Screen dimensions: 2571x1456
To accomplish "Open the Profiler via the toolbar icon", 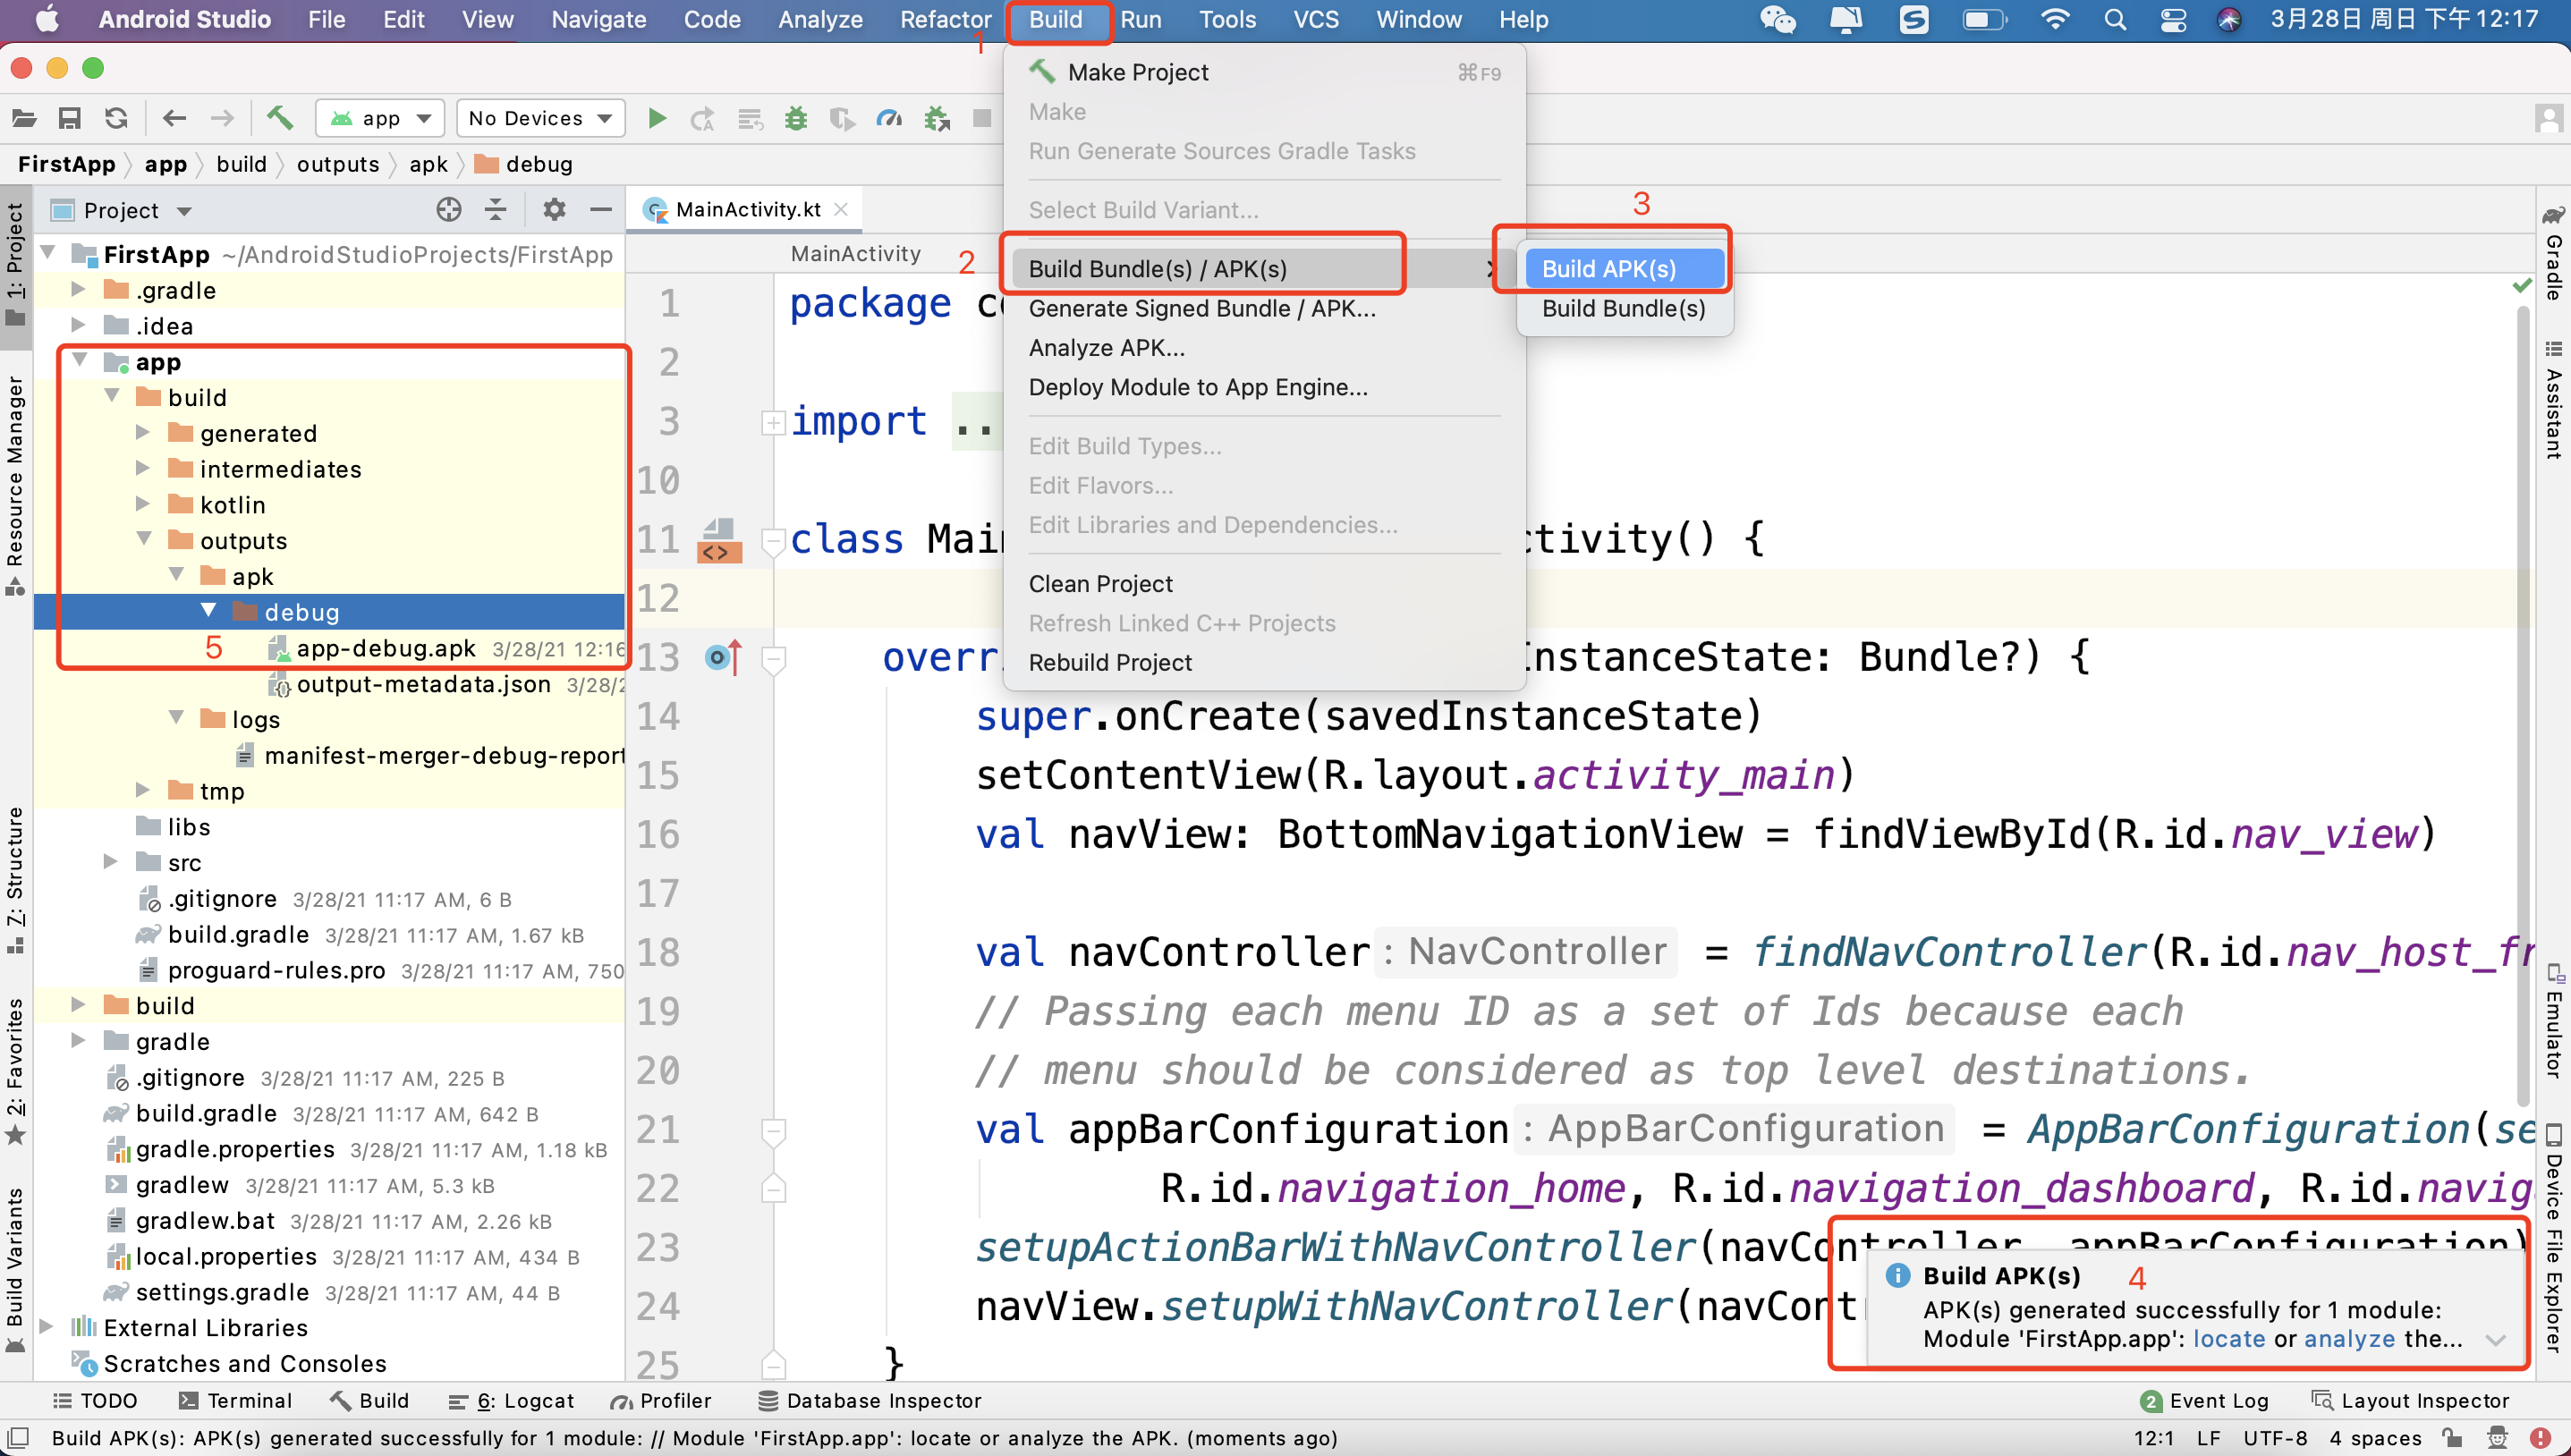I will click(x=888, y=118).
